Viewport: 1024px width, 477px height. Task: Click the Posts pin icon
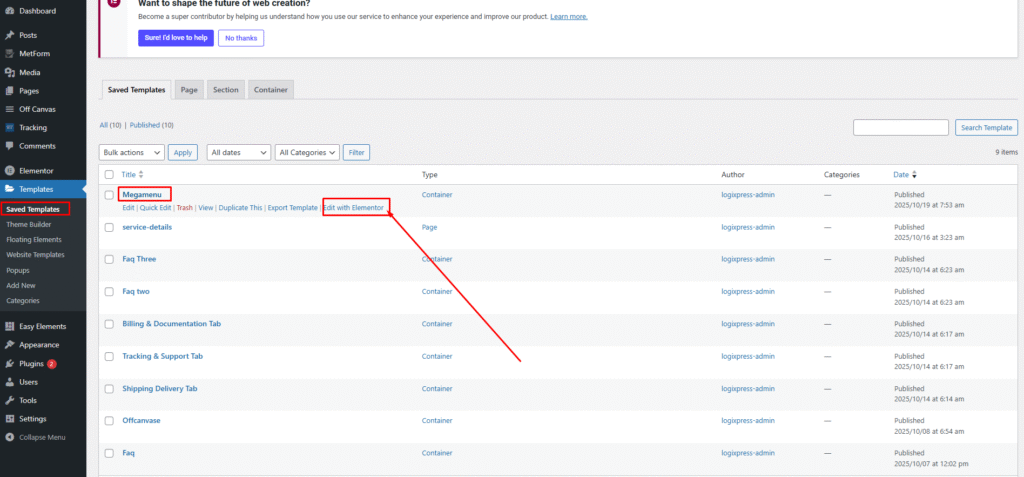(9, 35)
